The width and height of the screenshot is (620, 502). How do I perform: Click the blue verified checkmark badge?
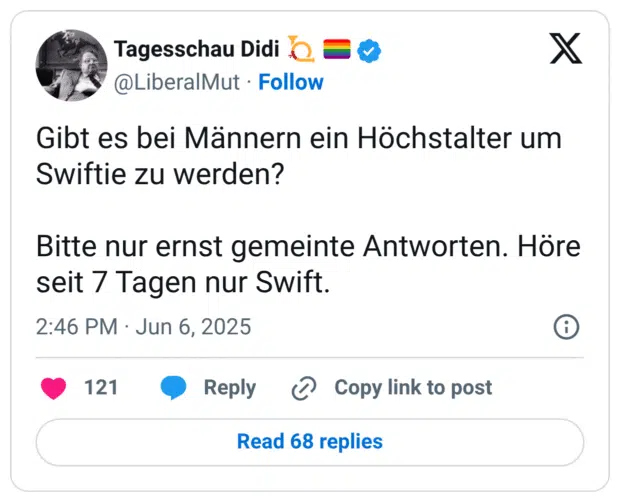(x=371, y=49)
